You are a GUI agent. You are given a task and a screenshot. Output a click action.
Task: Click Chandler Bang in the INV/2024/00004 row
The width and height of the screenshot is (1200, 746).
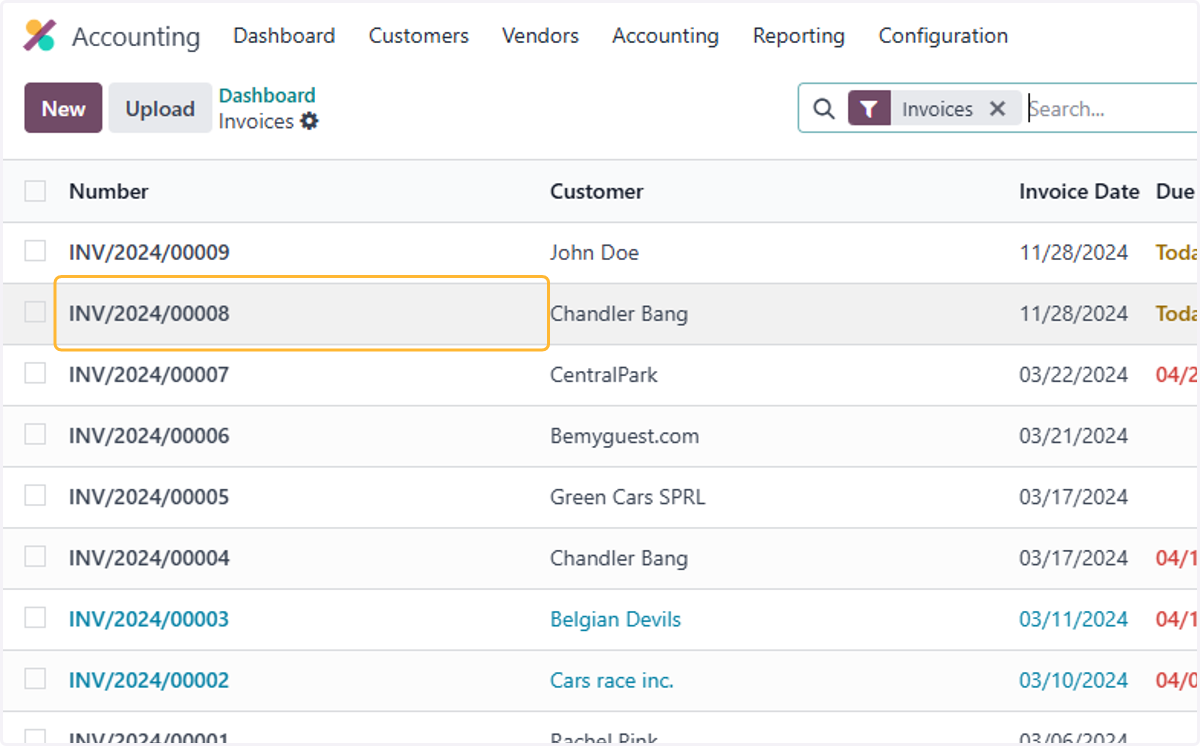click(619, 557)
